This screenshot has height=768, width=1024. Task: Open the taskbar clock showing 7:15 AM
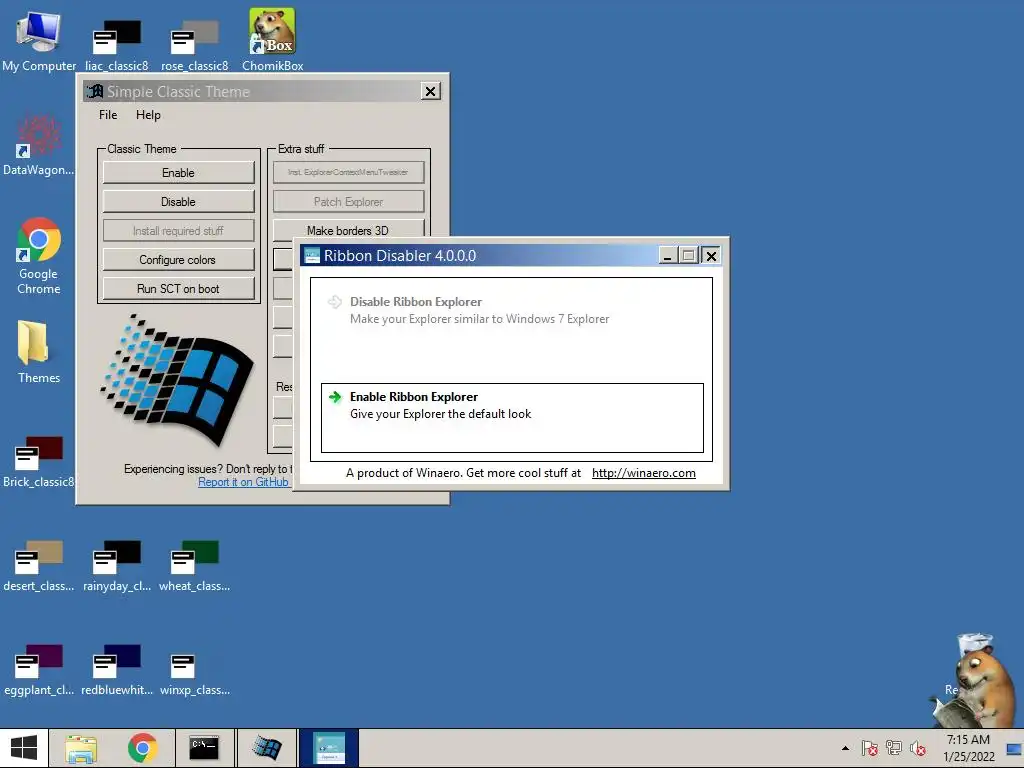click(x=968, y=748)
